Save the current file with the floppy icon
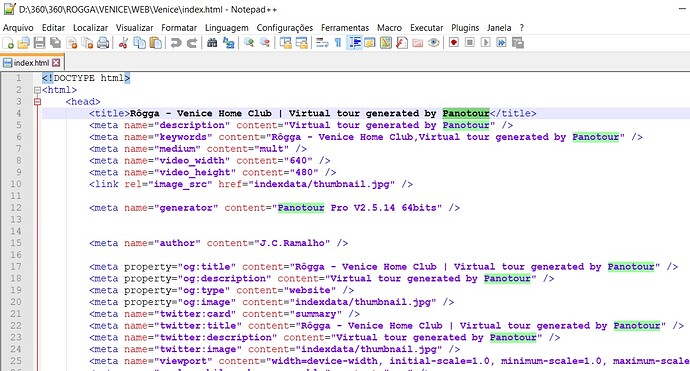Viewport: 690px width, 371px height. pos(40,43)
